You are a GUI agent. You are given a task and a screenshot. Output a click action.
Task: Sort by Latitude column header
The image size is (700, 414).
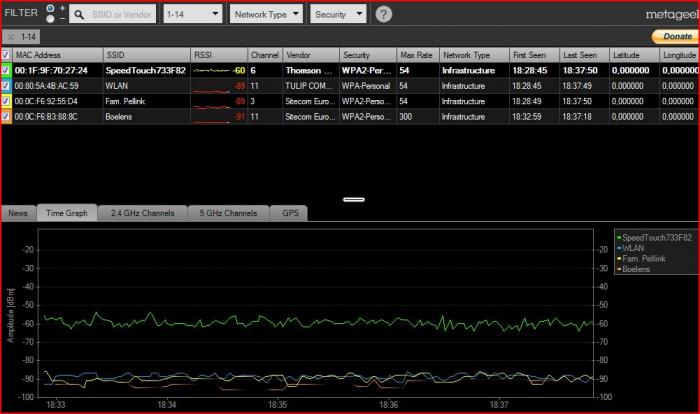(x=634, y=55)
